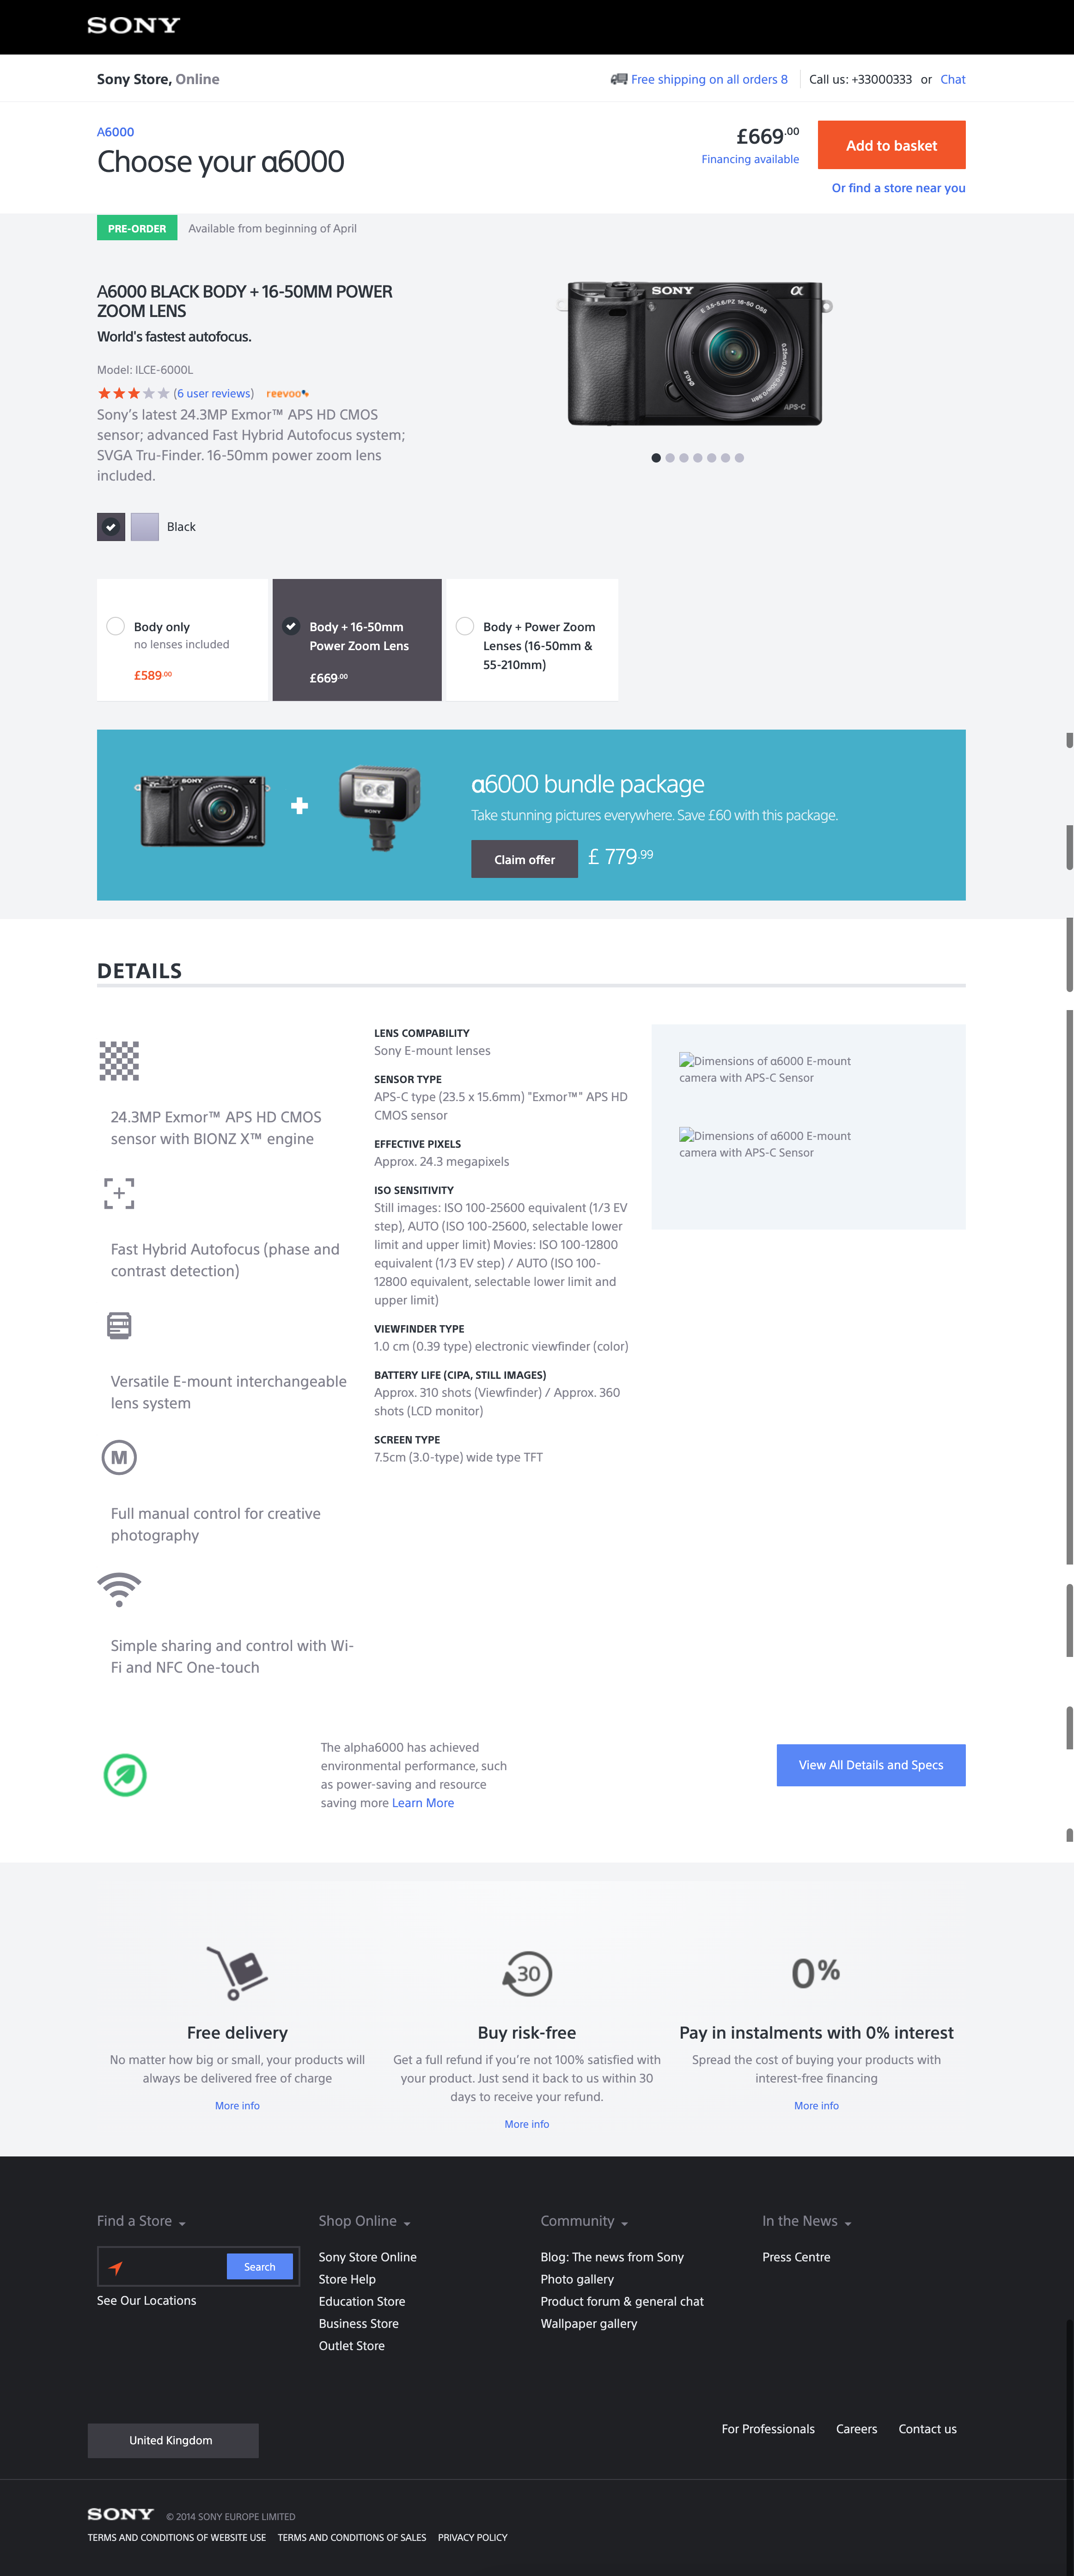Open Sony Store Online footer link
Viewport: 1074px width, 2576px height.
tap(367, 2257)
